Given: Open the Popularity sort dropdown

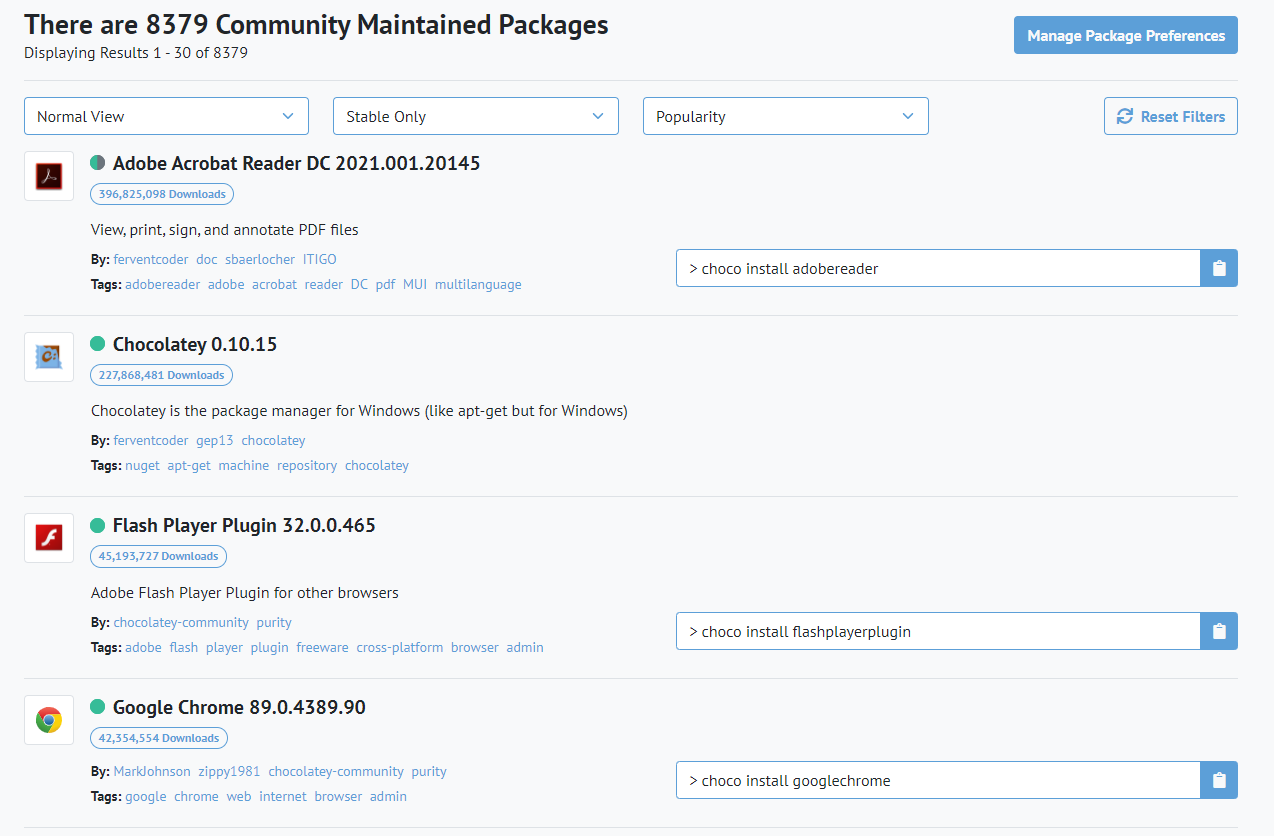Looking at the screenshot, I should (786, 116).
